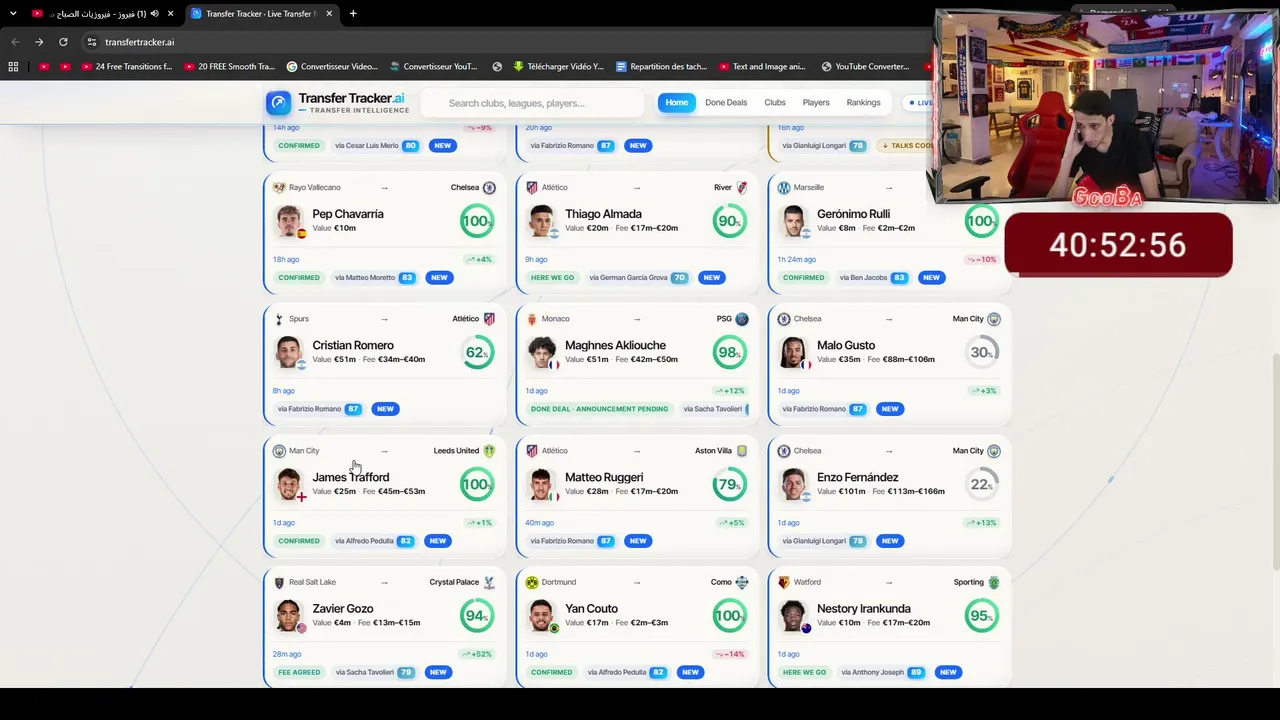Click the Sporting crest icon
The height and width of the screenshot is (720, 1280).
[994, 582]
